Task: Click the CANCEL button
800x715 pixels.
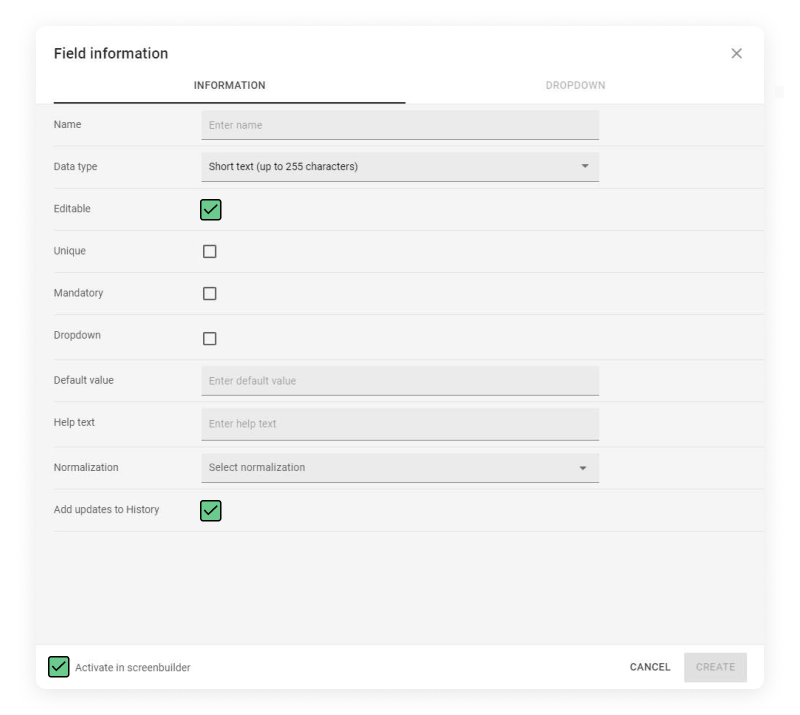Action: pyautogui.click(x=649, y=667)
